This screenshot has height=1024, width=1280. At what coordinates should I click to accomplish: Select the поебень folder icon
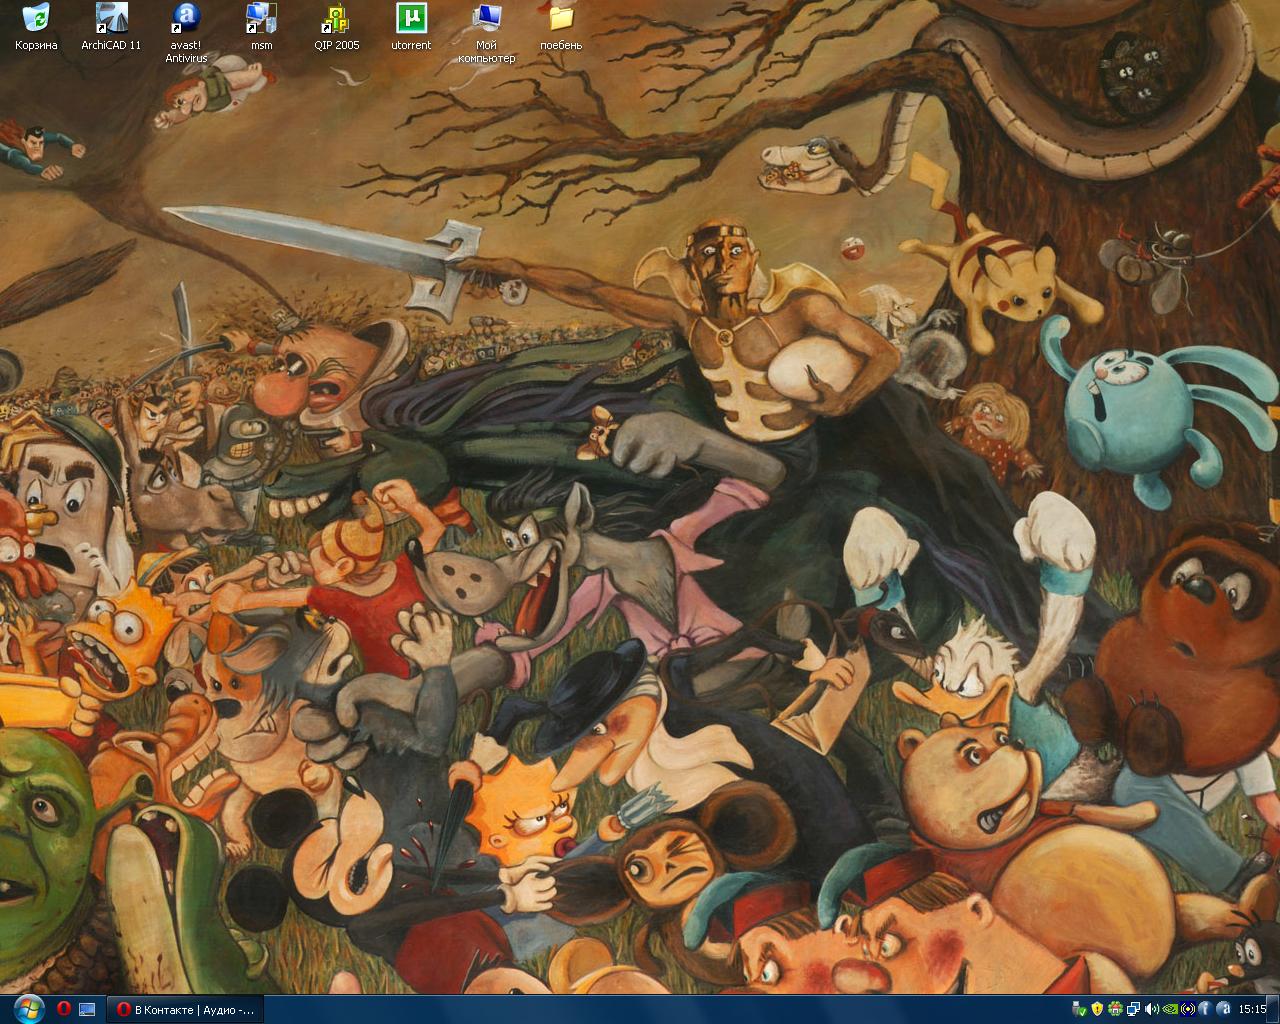click(561, 28)
